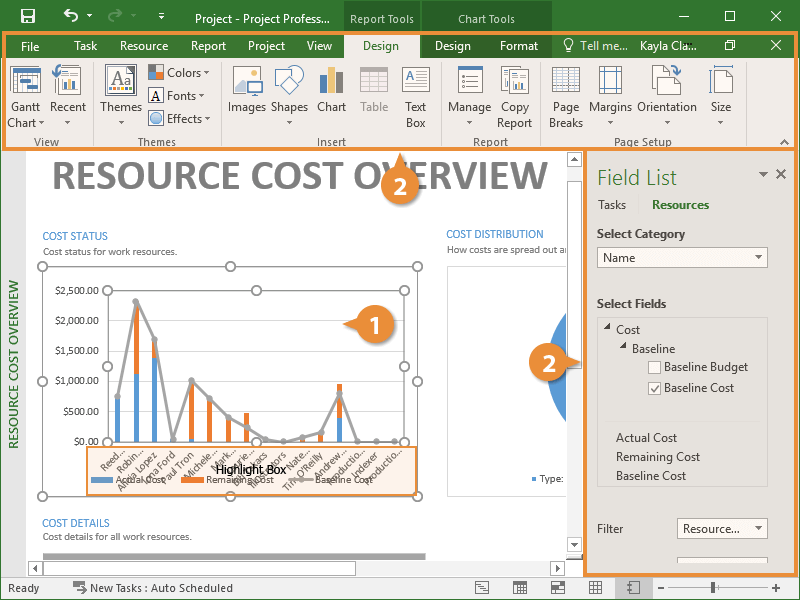800x600 pixels.
Task: Insert a Text Box
Action: point(415,96)
